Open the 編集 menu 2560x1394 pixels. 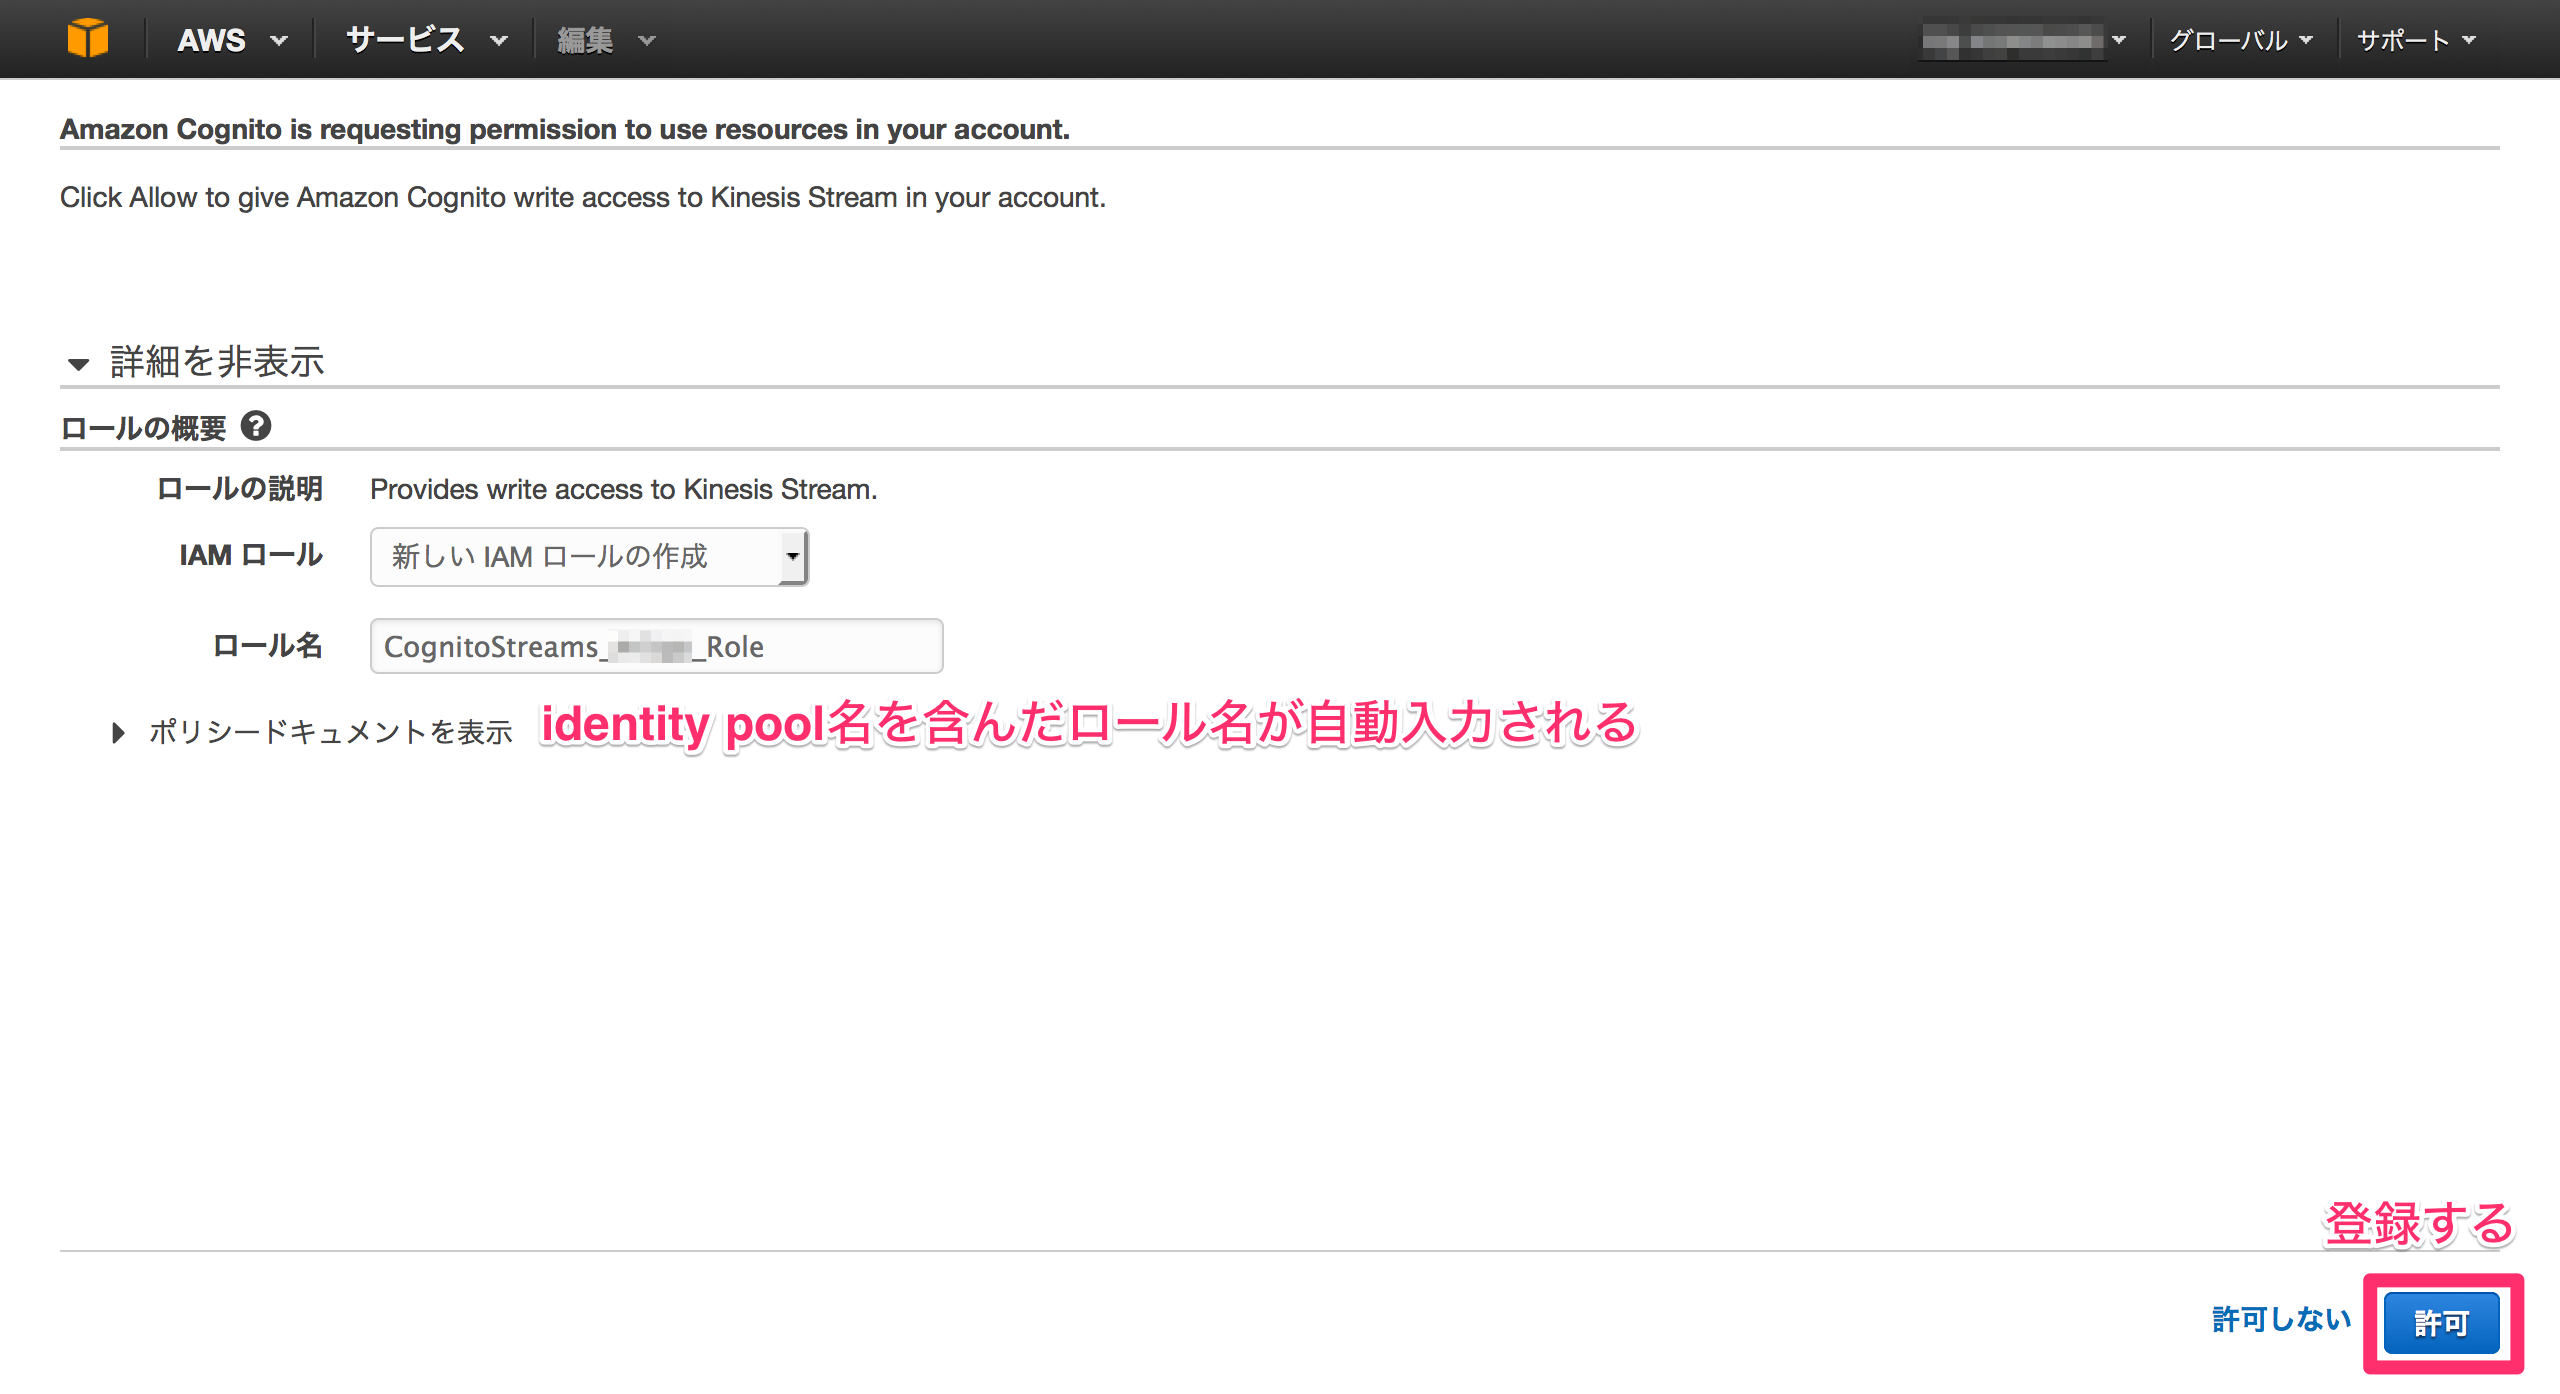click(606, 40)
